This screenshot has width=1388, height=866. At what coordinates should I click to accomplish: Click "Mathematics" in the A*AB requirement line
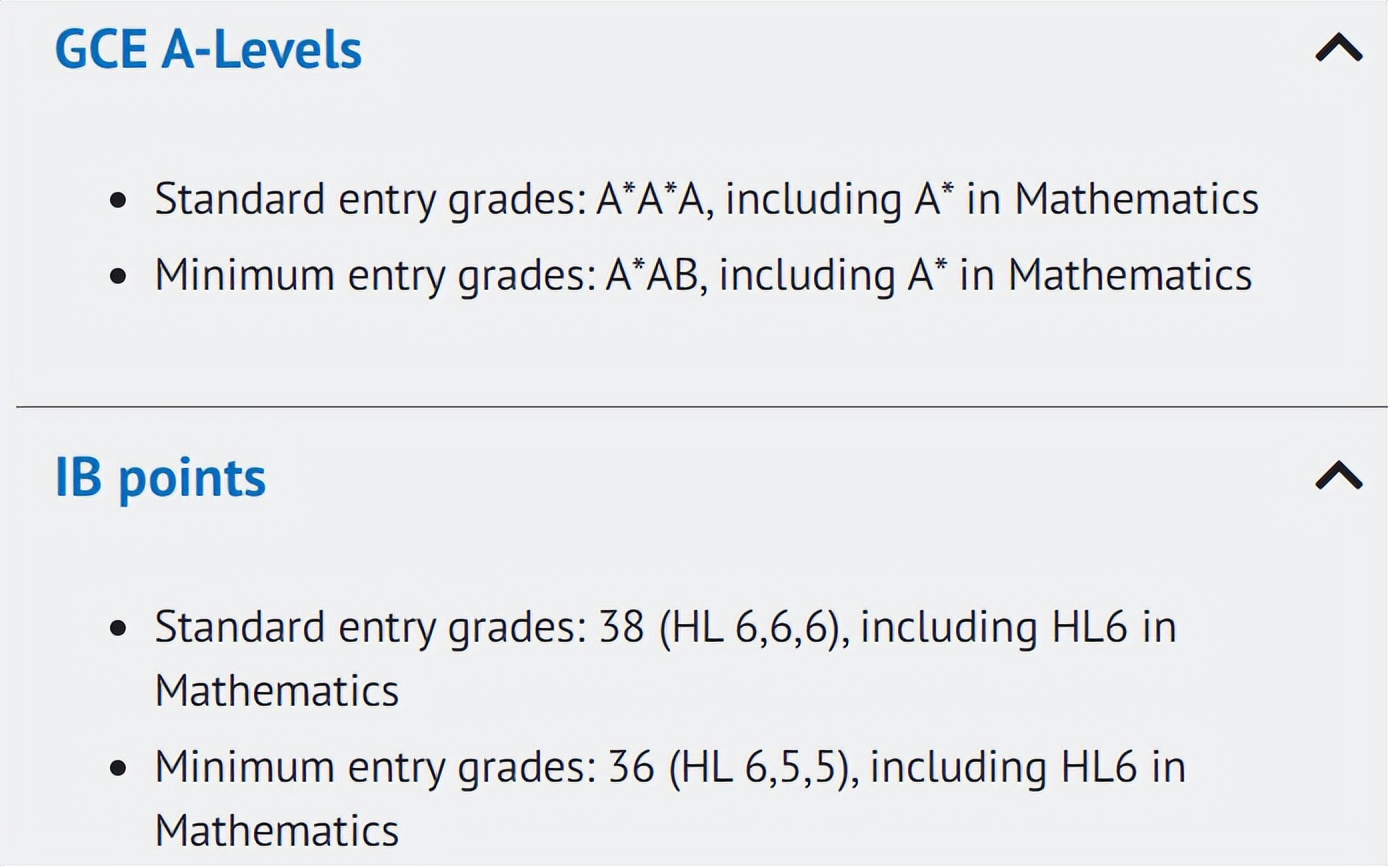pyautogui.click(x=1129, y=275)
